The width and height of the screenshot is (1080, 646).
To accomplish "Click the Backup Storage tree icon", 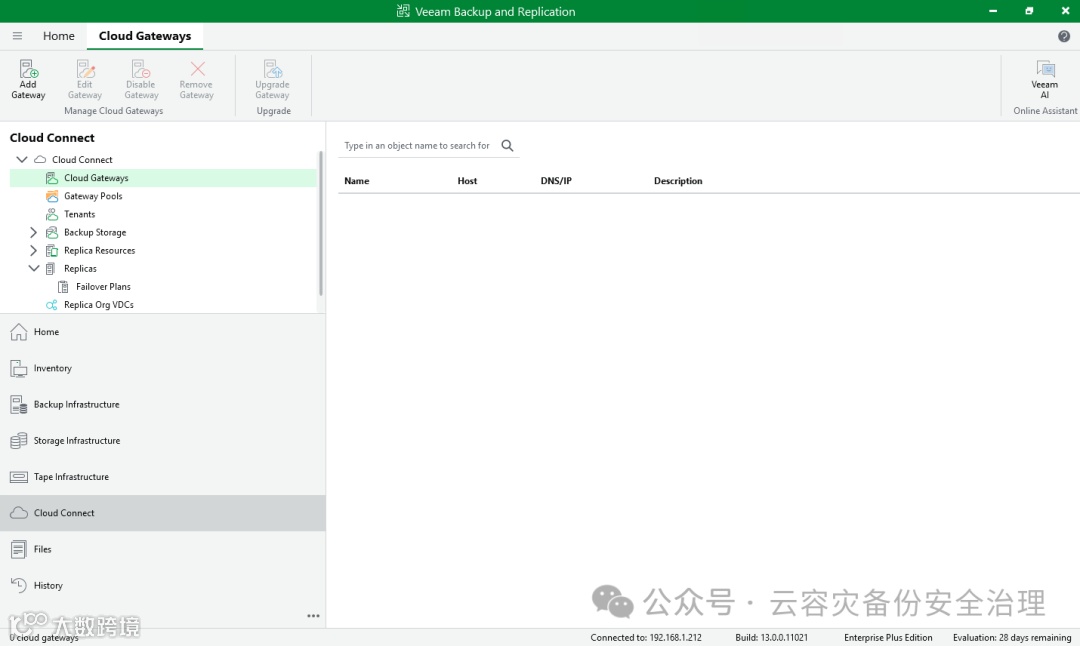I will (x=52, y=232).
